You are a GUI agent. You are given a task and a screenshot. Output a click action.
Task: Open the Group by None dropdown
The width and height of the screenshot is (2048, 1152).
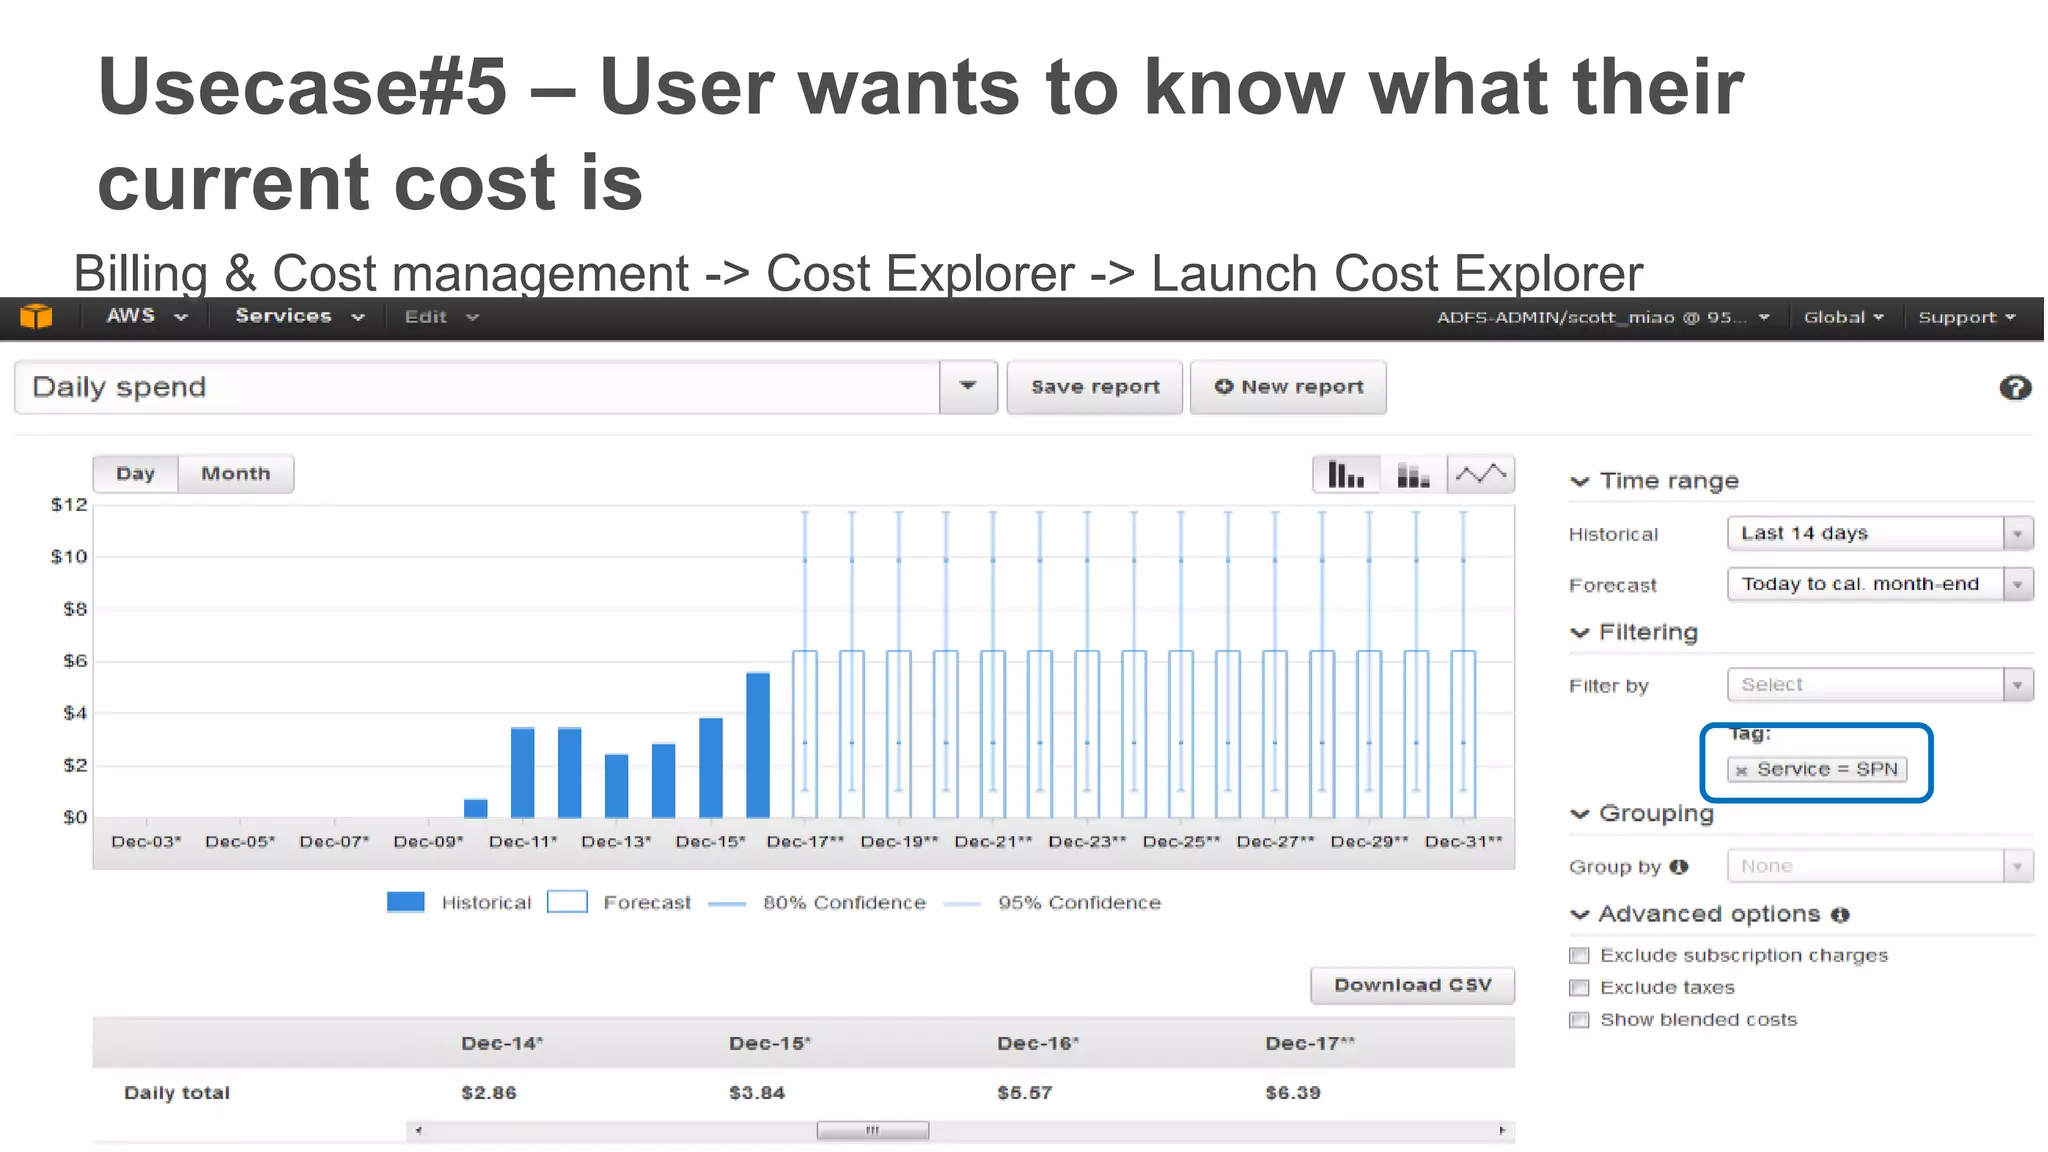click(1880, 866)
